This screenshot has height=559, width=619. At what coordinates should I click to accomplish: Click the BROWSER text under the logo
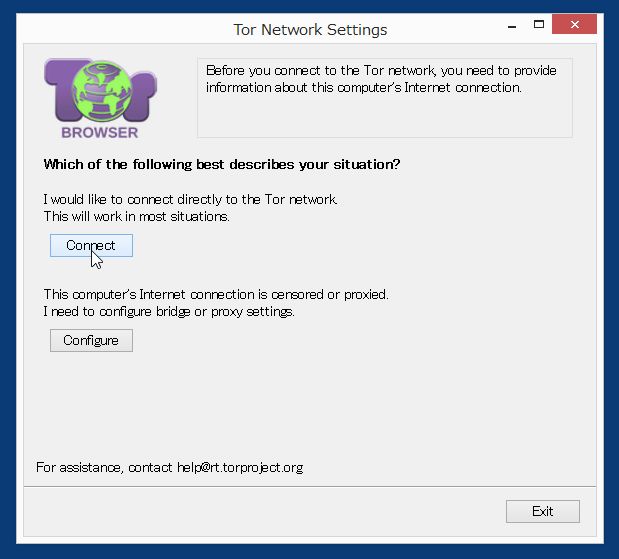(x=100, y=133)
